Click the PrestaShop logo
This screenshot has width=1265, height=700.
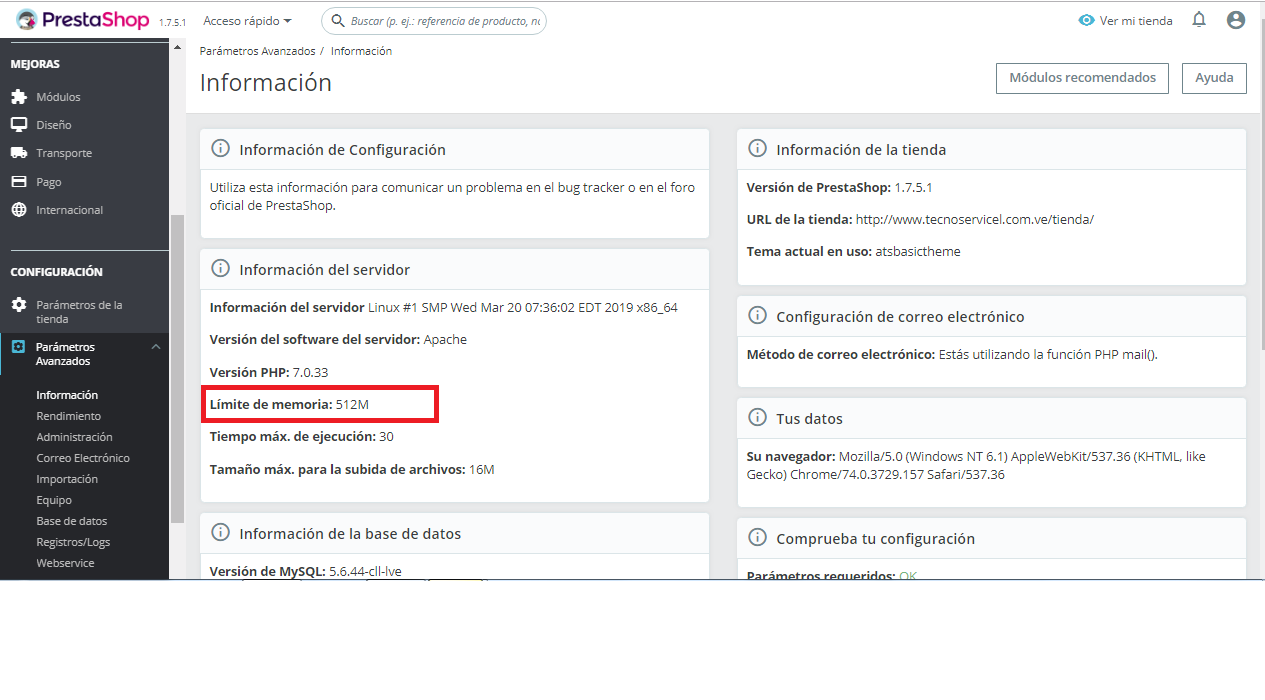click(82, 20)
